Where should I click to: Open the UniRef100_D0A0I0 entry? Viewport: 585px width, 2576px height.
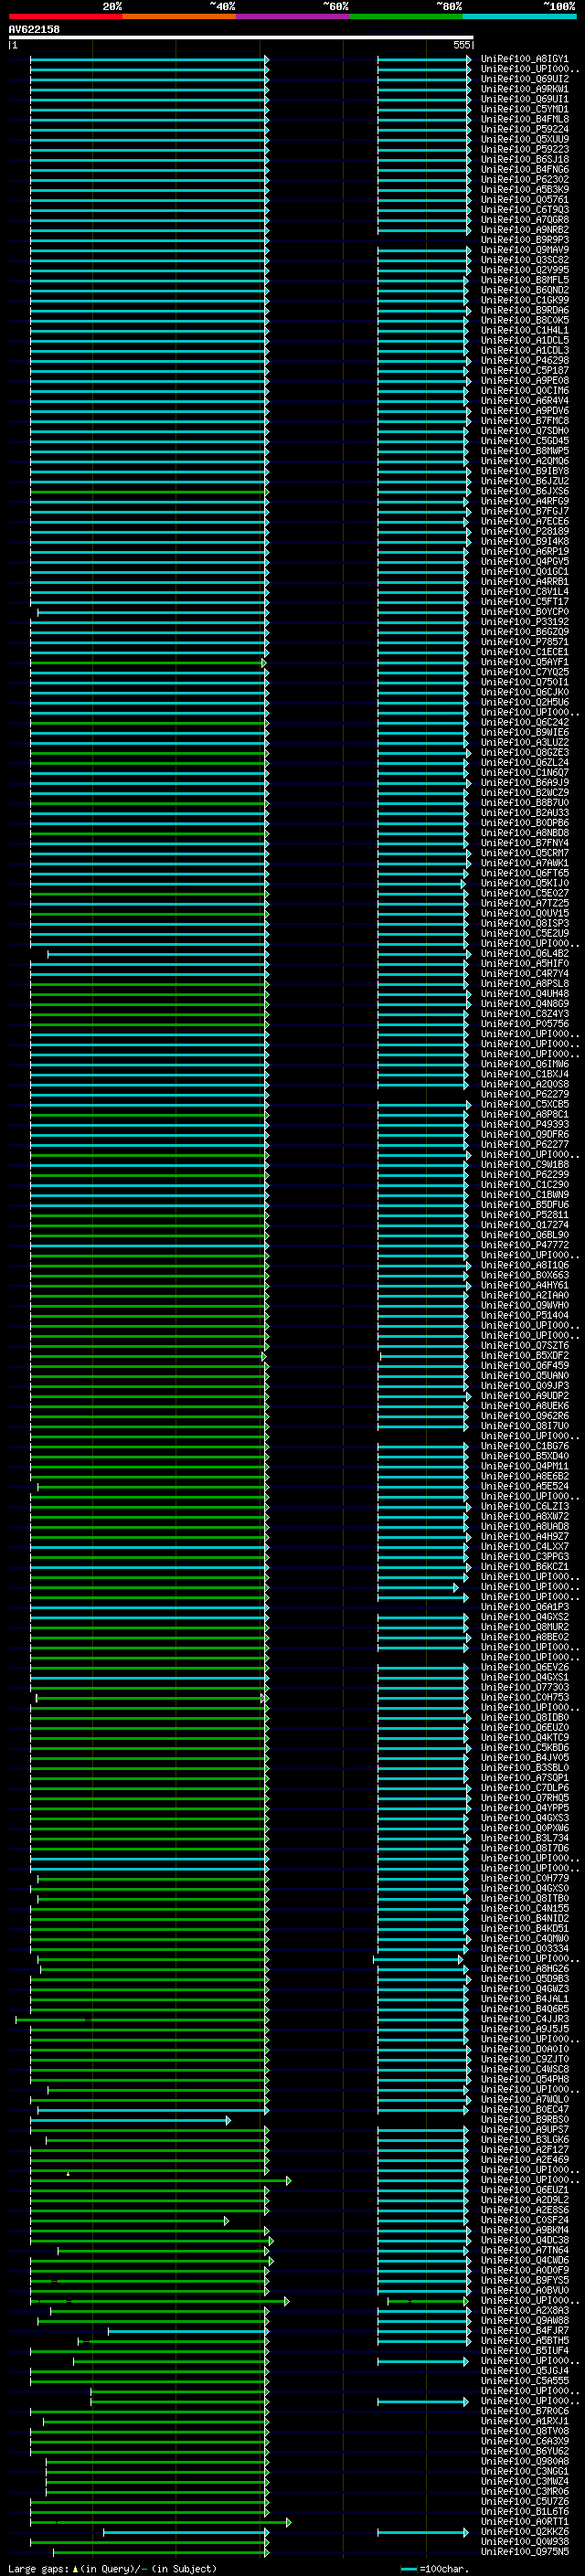tap(524, 2049)
